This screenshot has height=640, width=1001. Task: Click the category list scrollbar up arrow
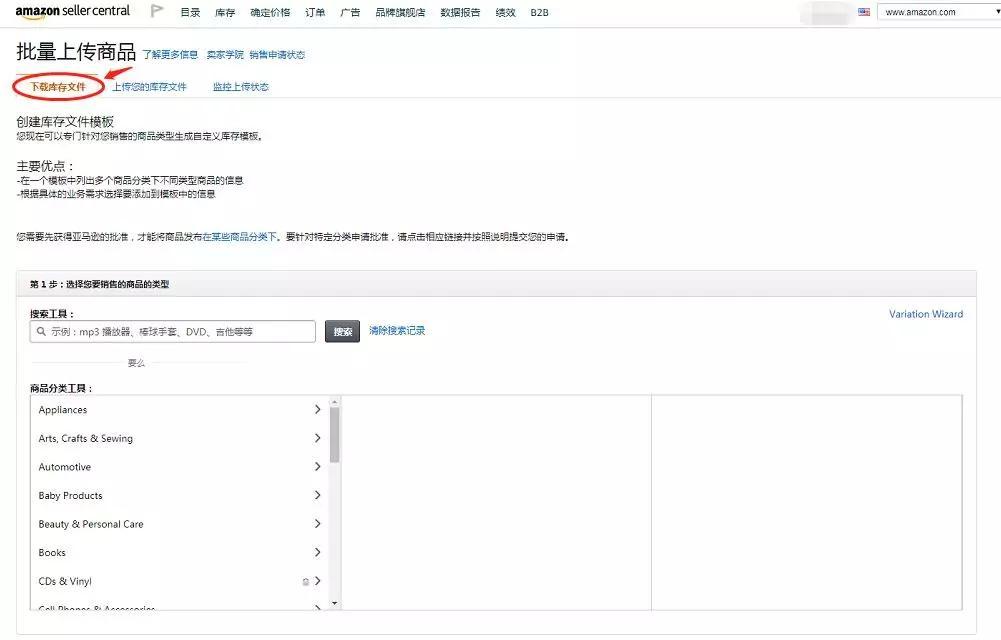click(x=335, y=401)
